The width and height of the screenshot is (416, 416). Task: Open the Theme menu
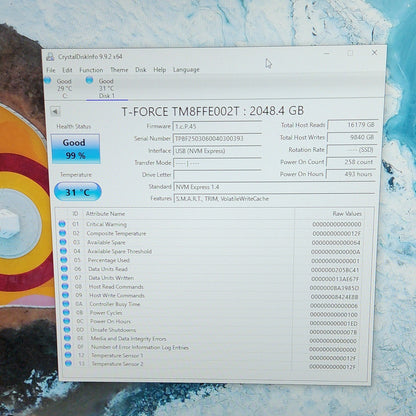pyautogui.click(x=119, y=70)
